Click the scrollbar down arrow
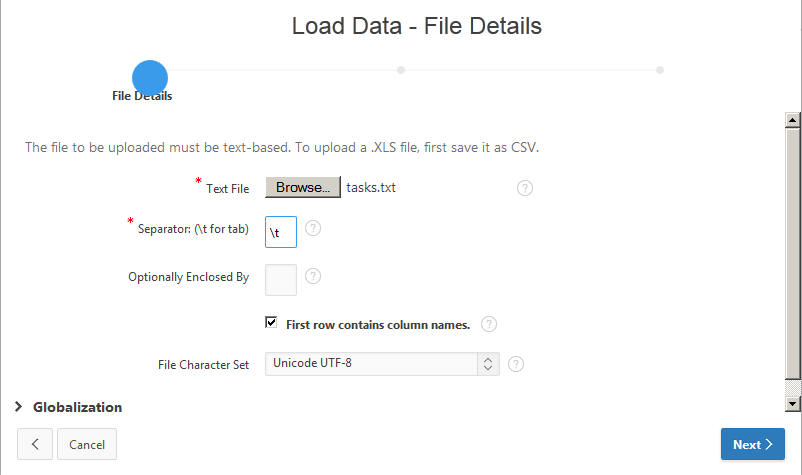 pos(793,403)
